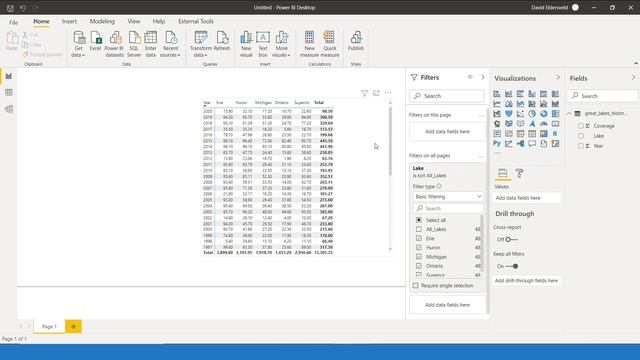Screen dimensions: 640x360
Task: Uncheck the Ontario filter checkbox
Action: pos(419,266)
